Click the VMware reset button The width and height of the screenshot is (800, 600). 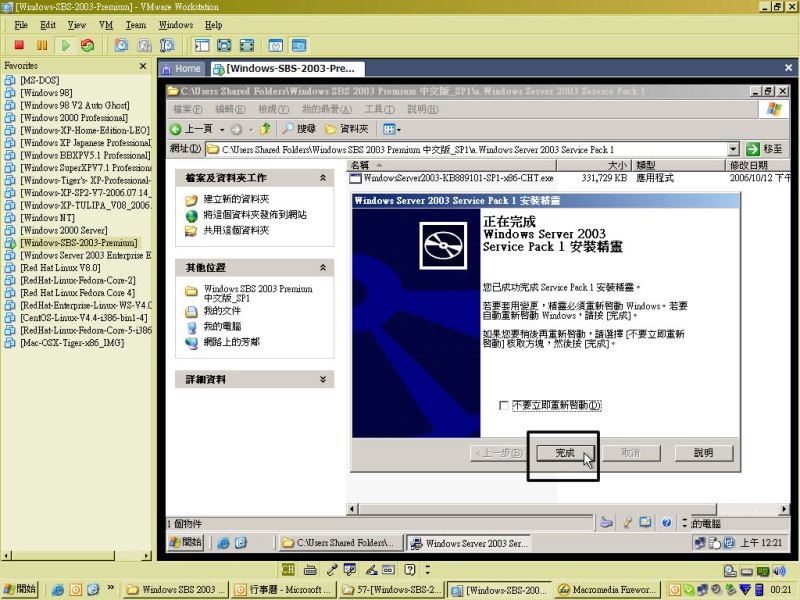(x=88, y=45)
